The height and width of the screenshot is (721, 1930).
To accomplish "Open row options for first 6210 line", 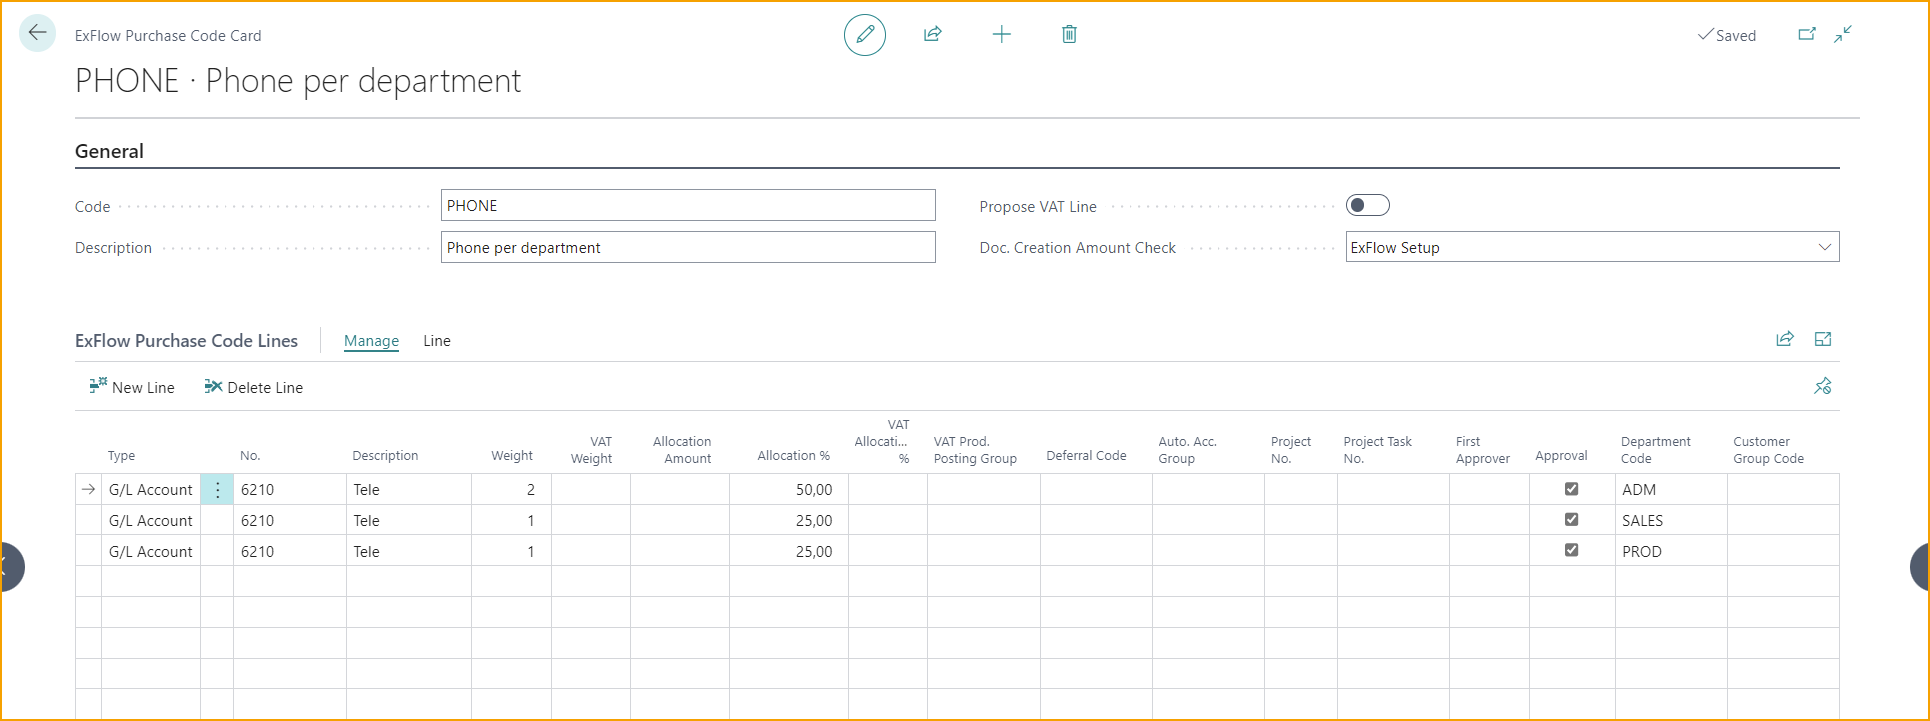I will [217, 489].
